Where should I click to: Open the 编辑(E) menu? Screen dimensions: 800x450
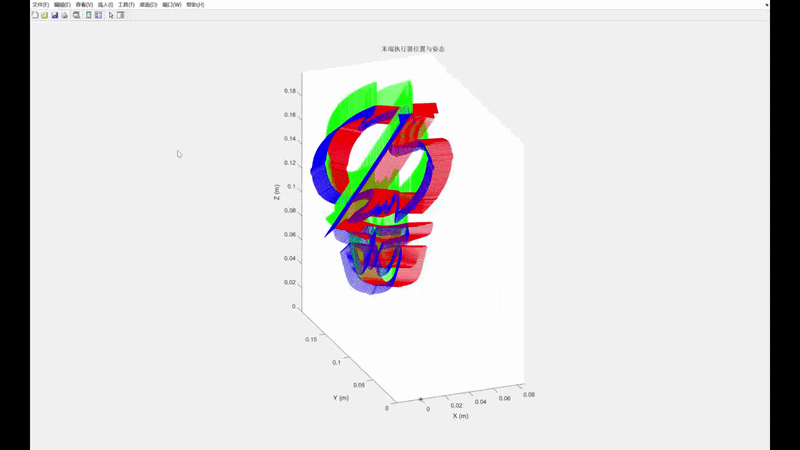point(62,5)
